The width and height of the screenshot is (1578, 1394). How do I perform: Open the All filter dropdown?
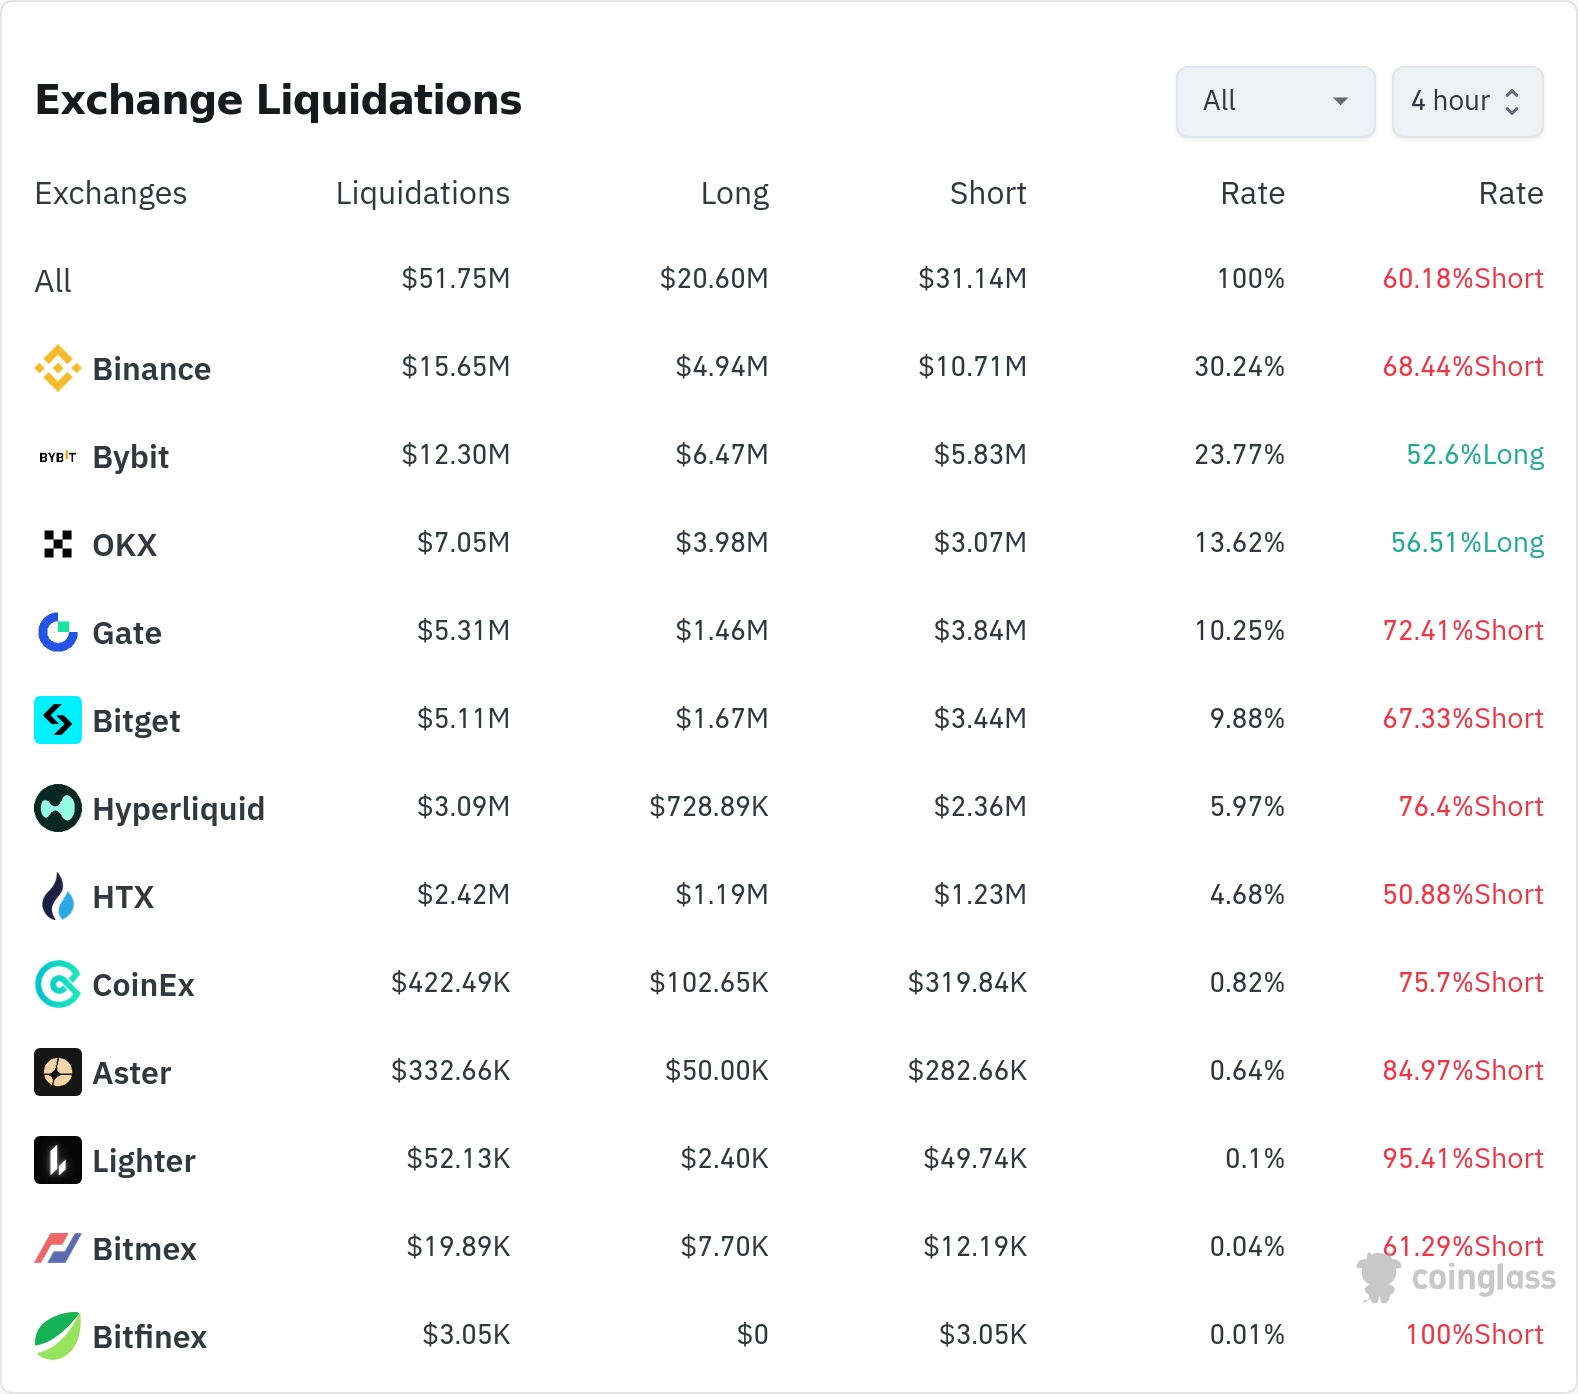click(x=1274, y=101)
